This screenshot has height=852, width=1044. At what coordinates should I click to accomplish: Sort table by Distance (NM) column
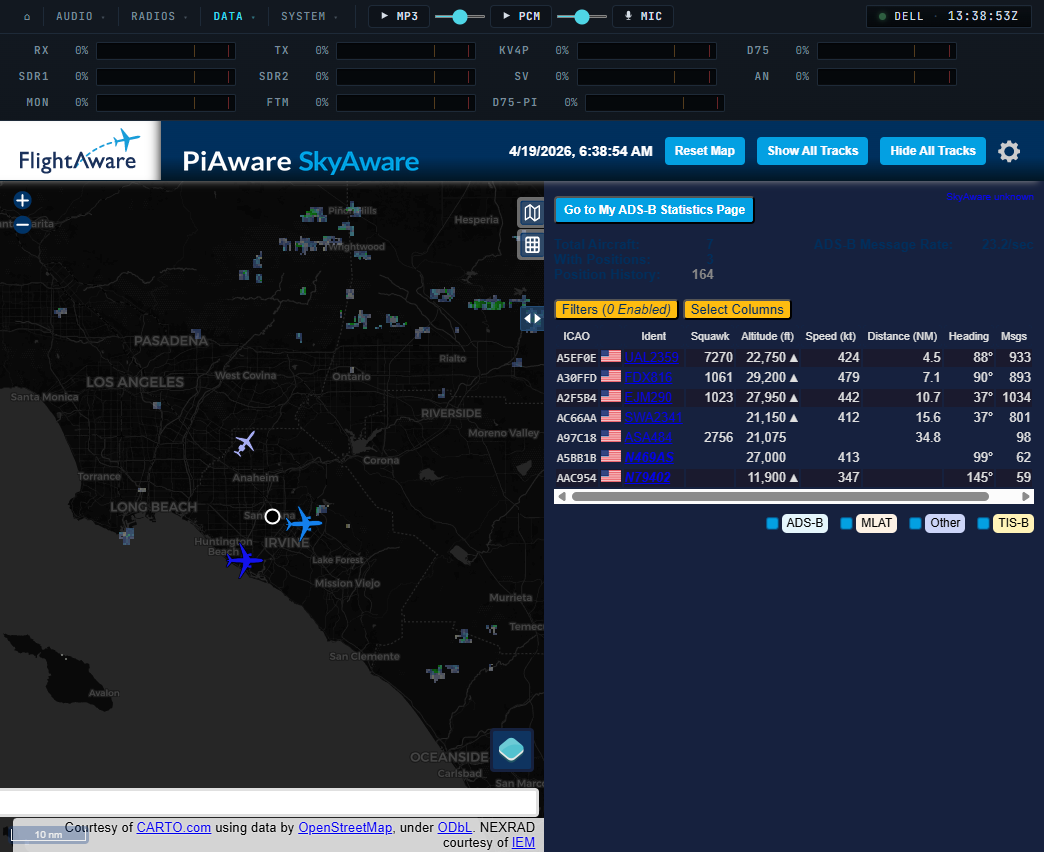(x=902, y=336)
